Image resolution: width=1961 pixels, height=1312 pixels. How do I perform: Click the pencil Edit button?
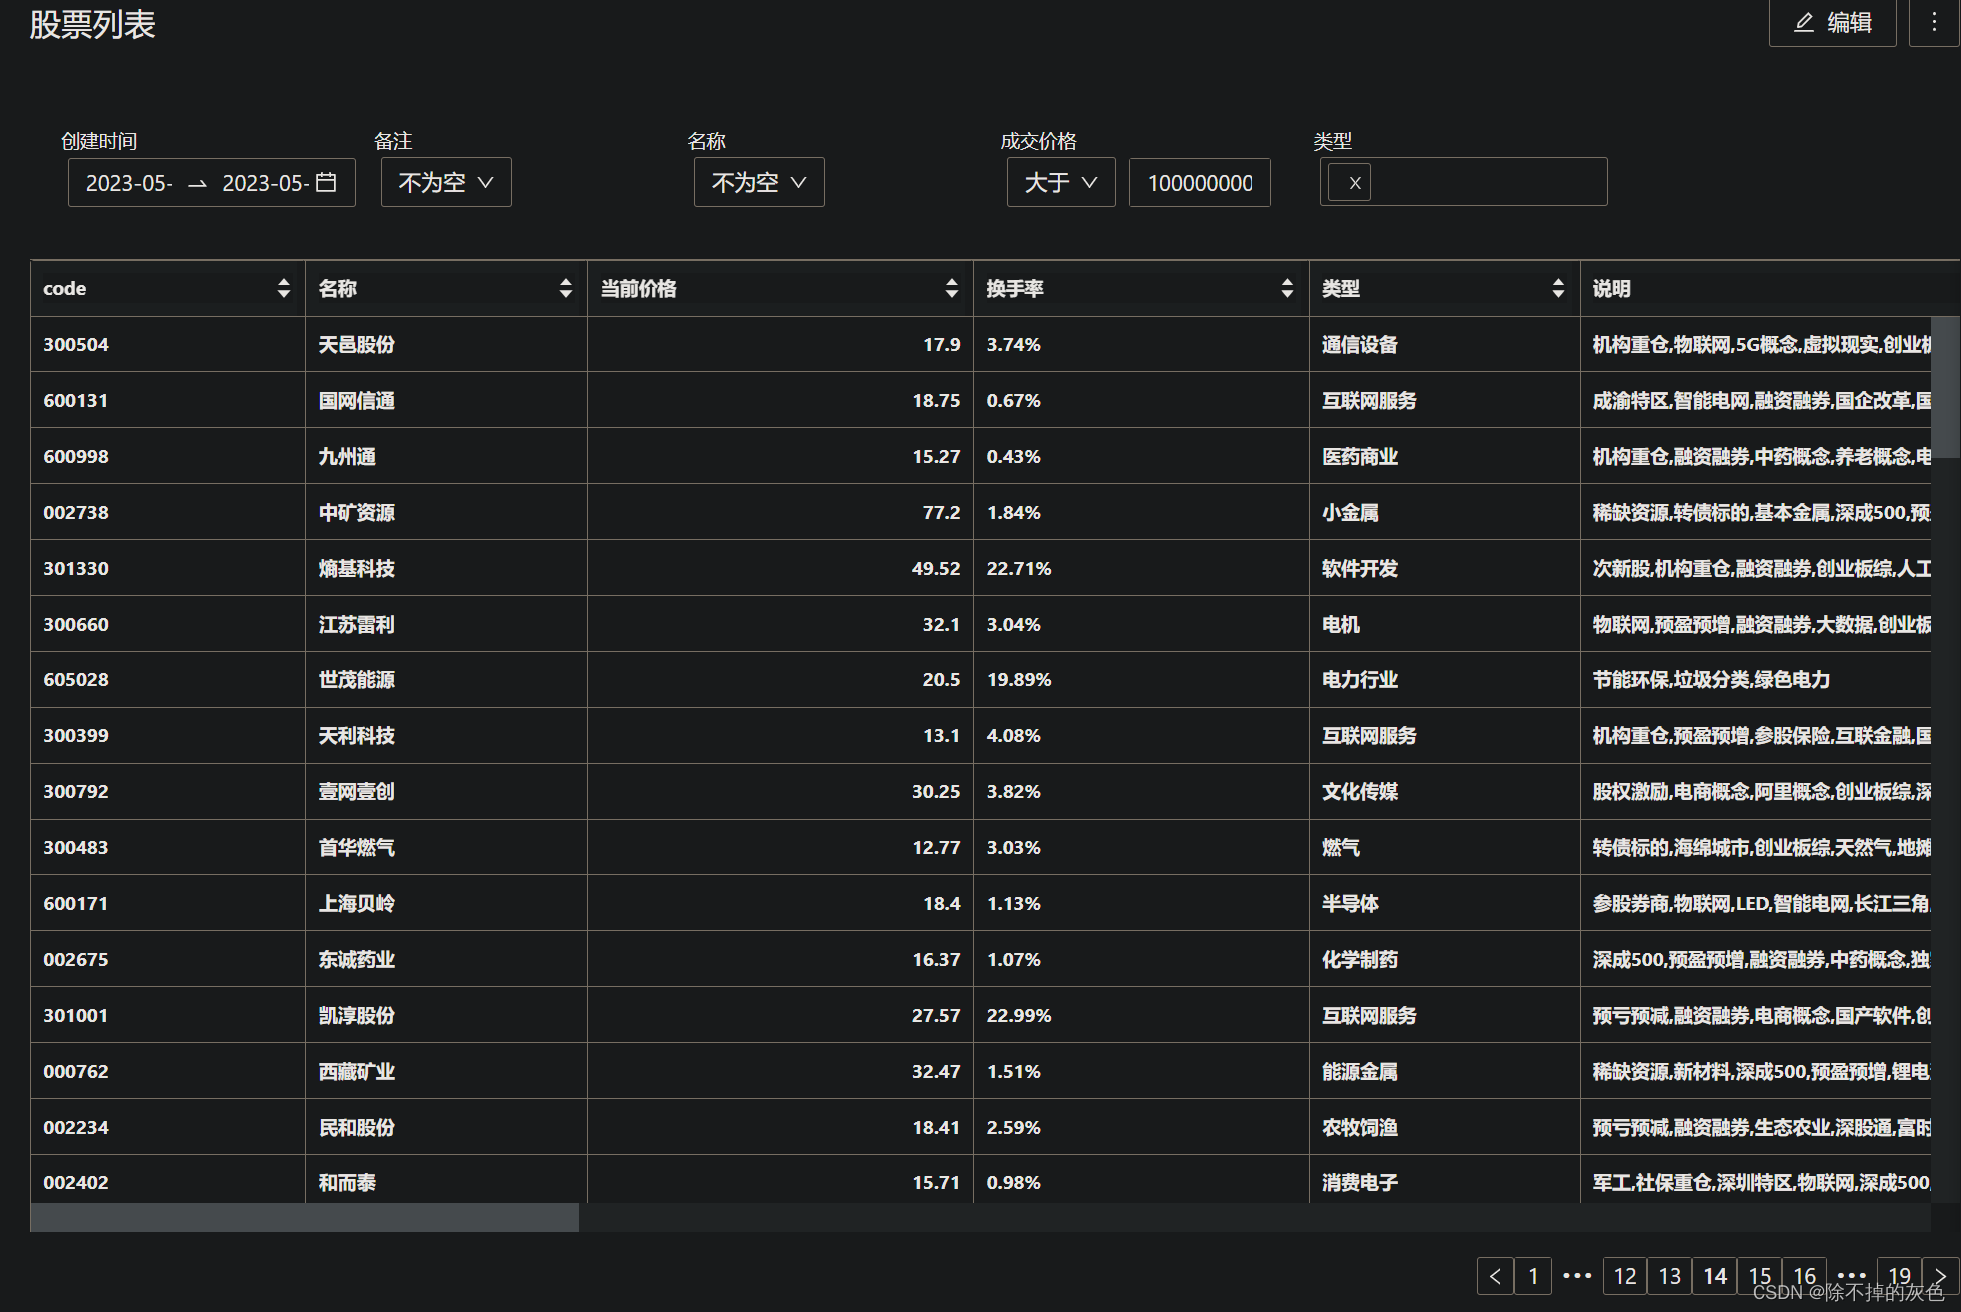1831,23
